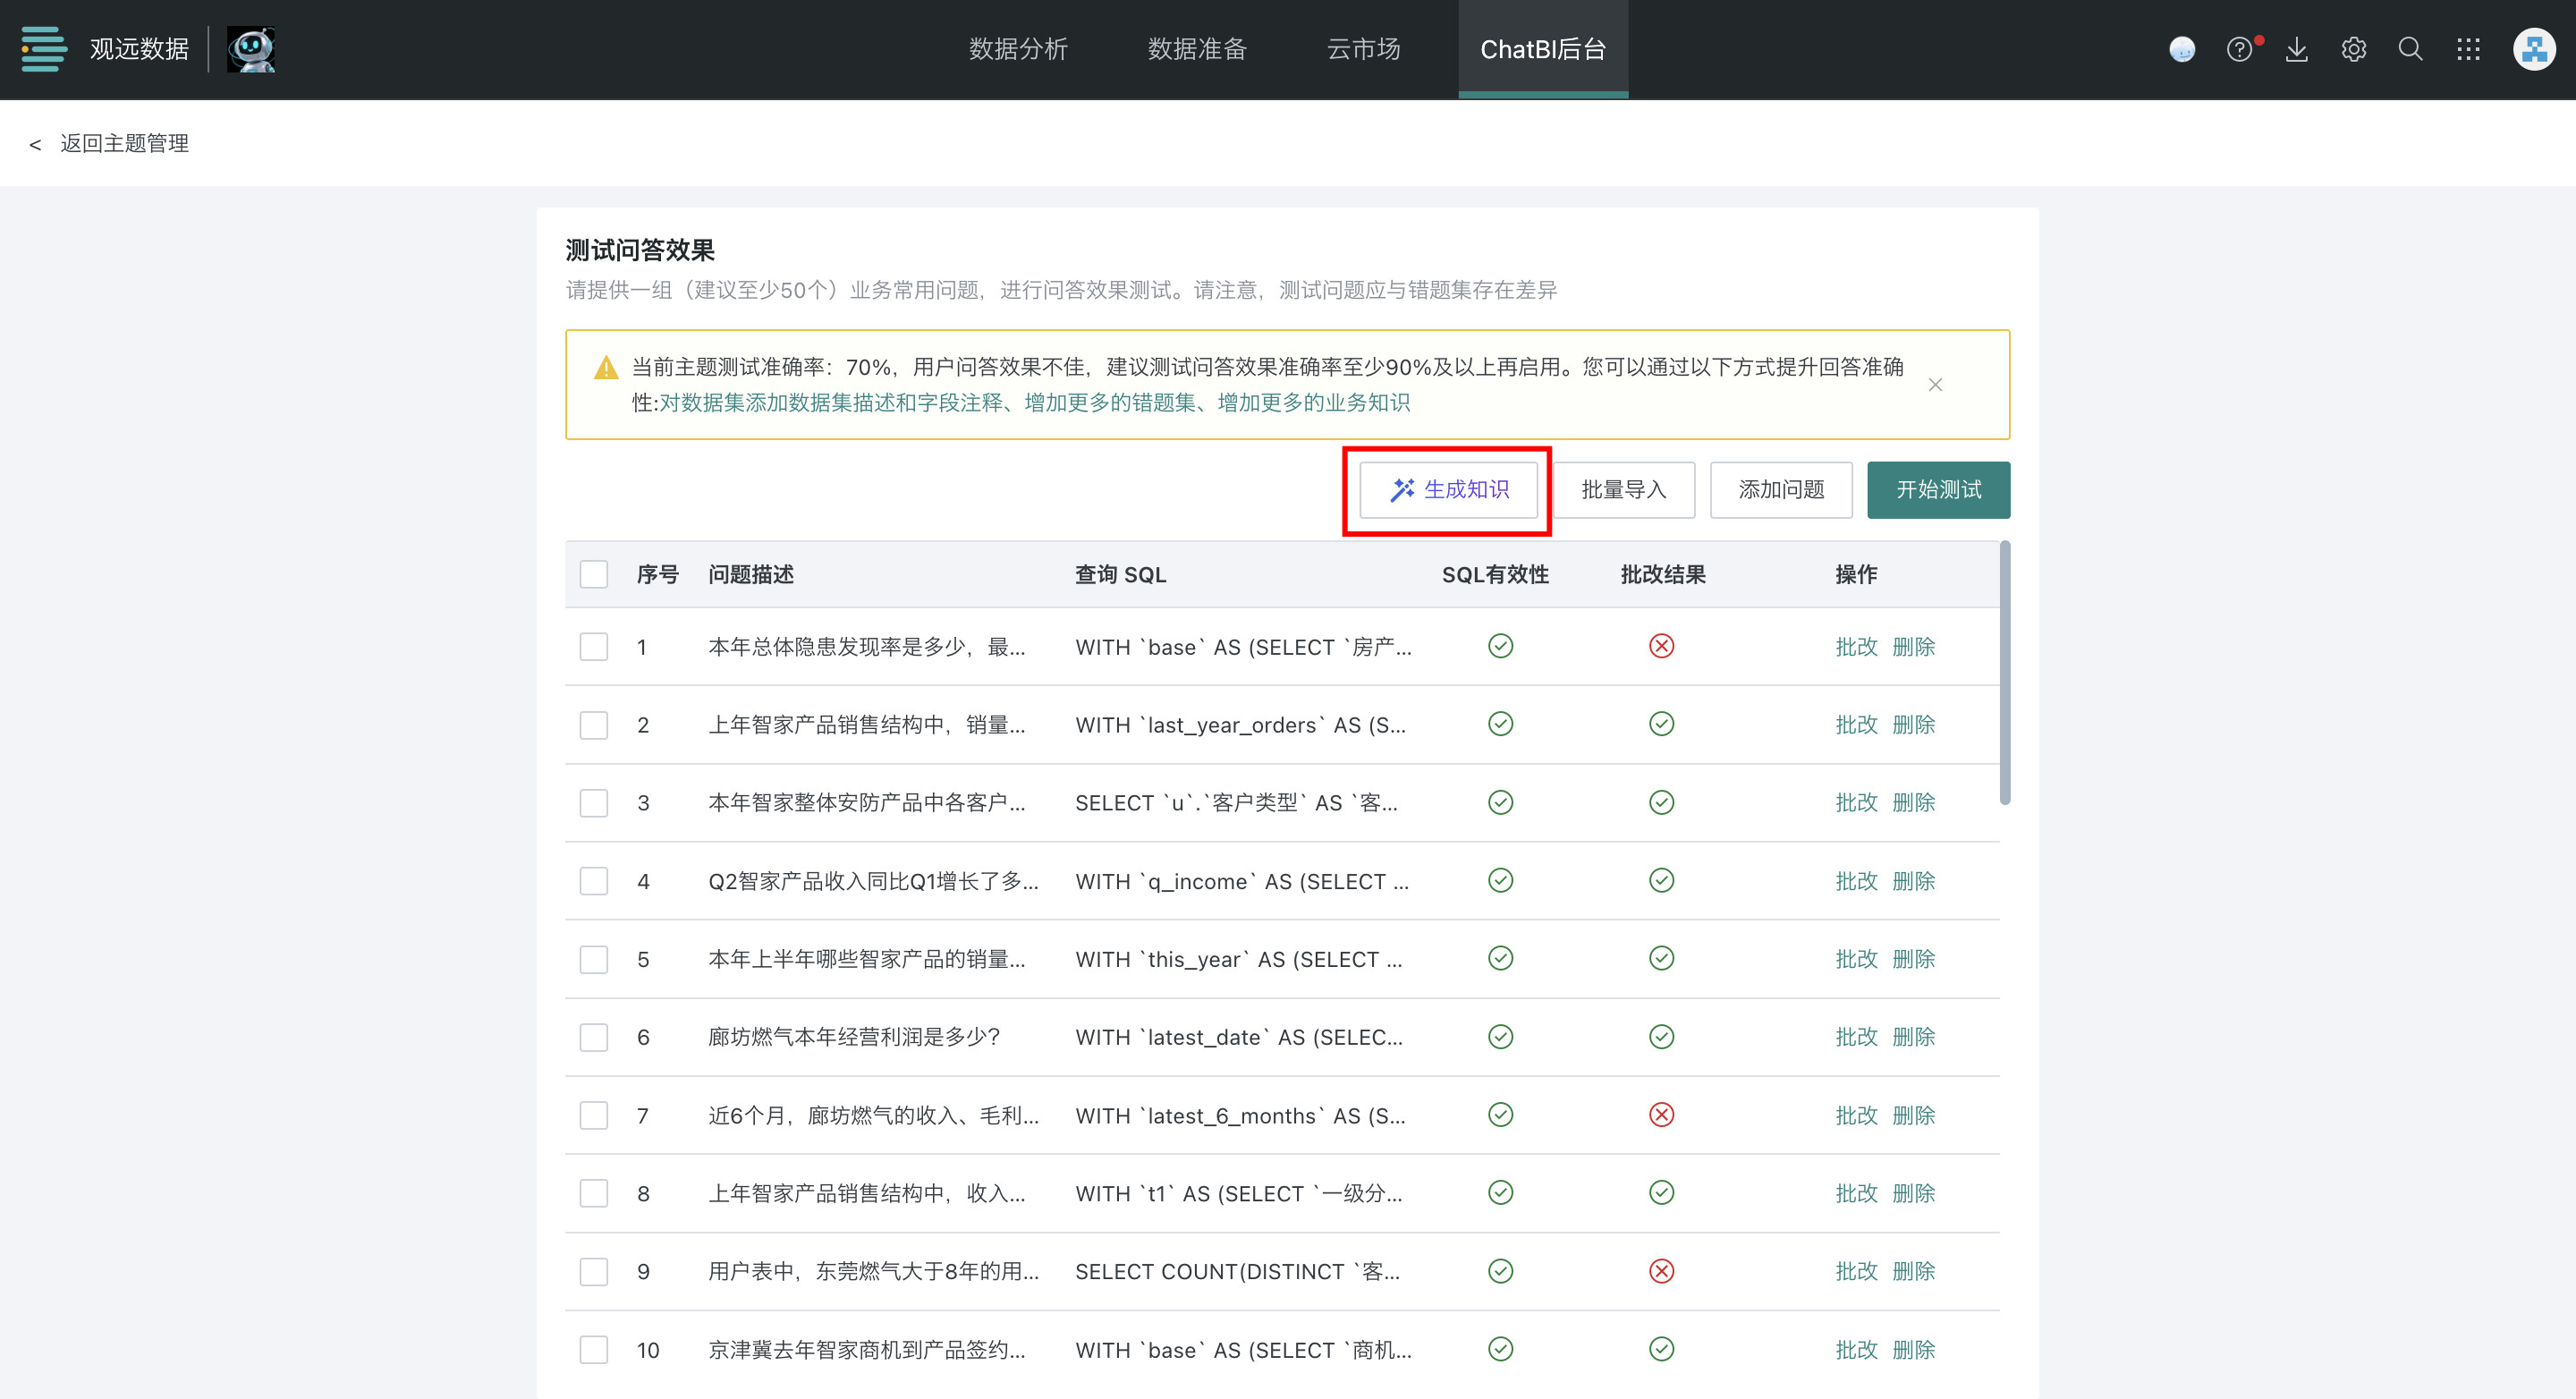The image size is (2576, 1399).
Task: Dismiss the accuracy warning banner
Action: pyautogui.click(x=1935, y=385)
